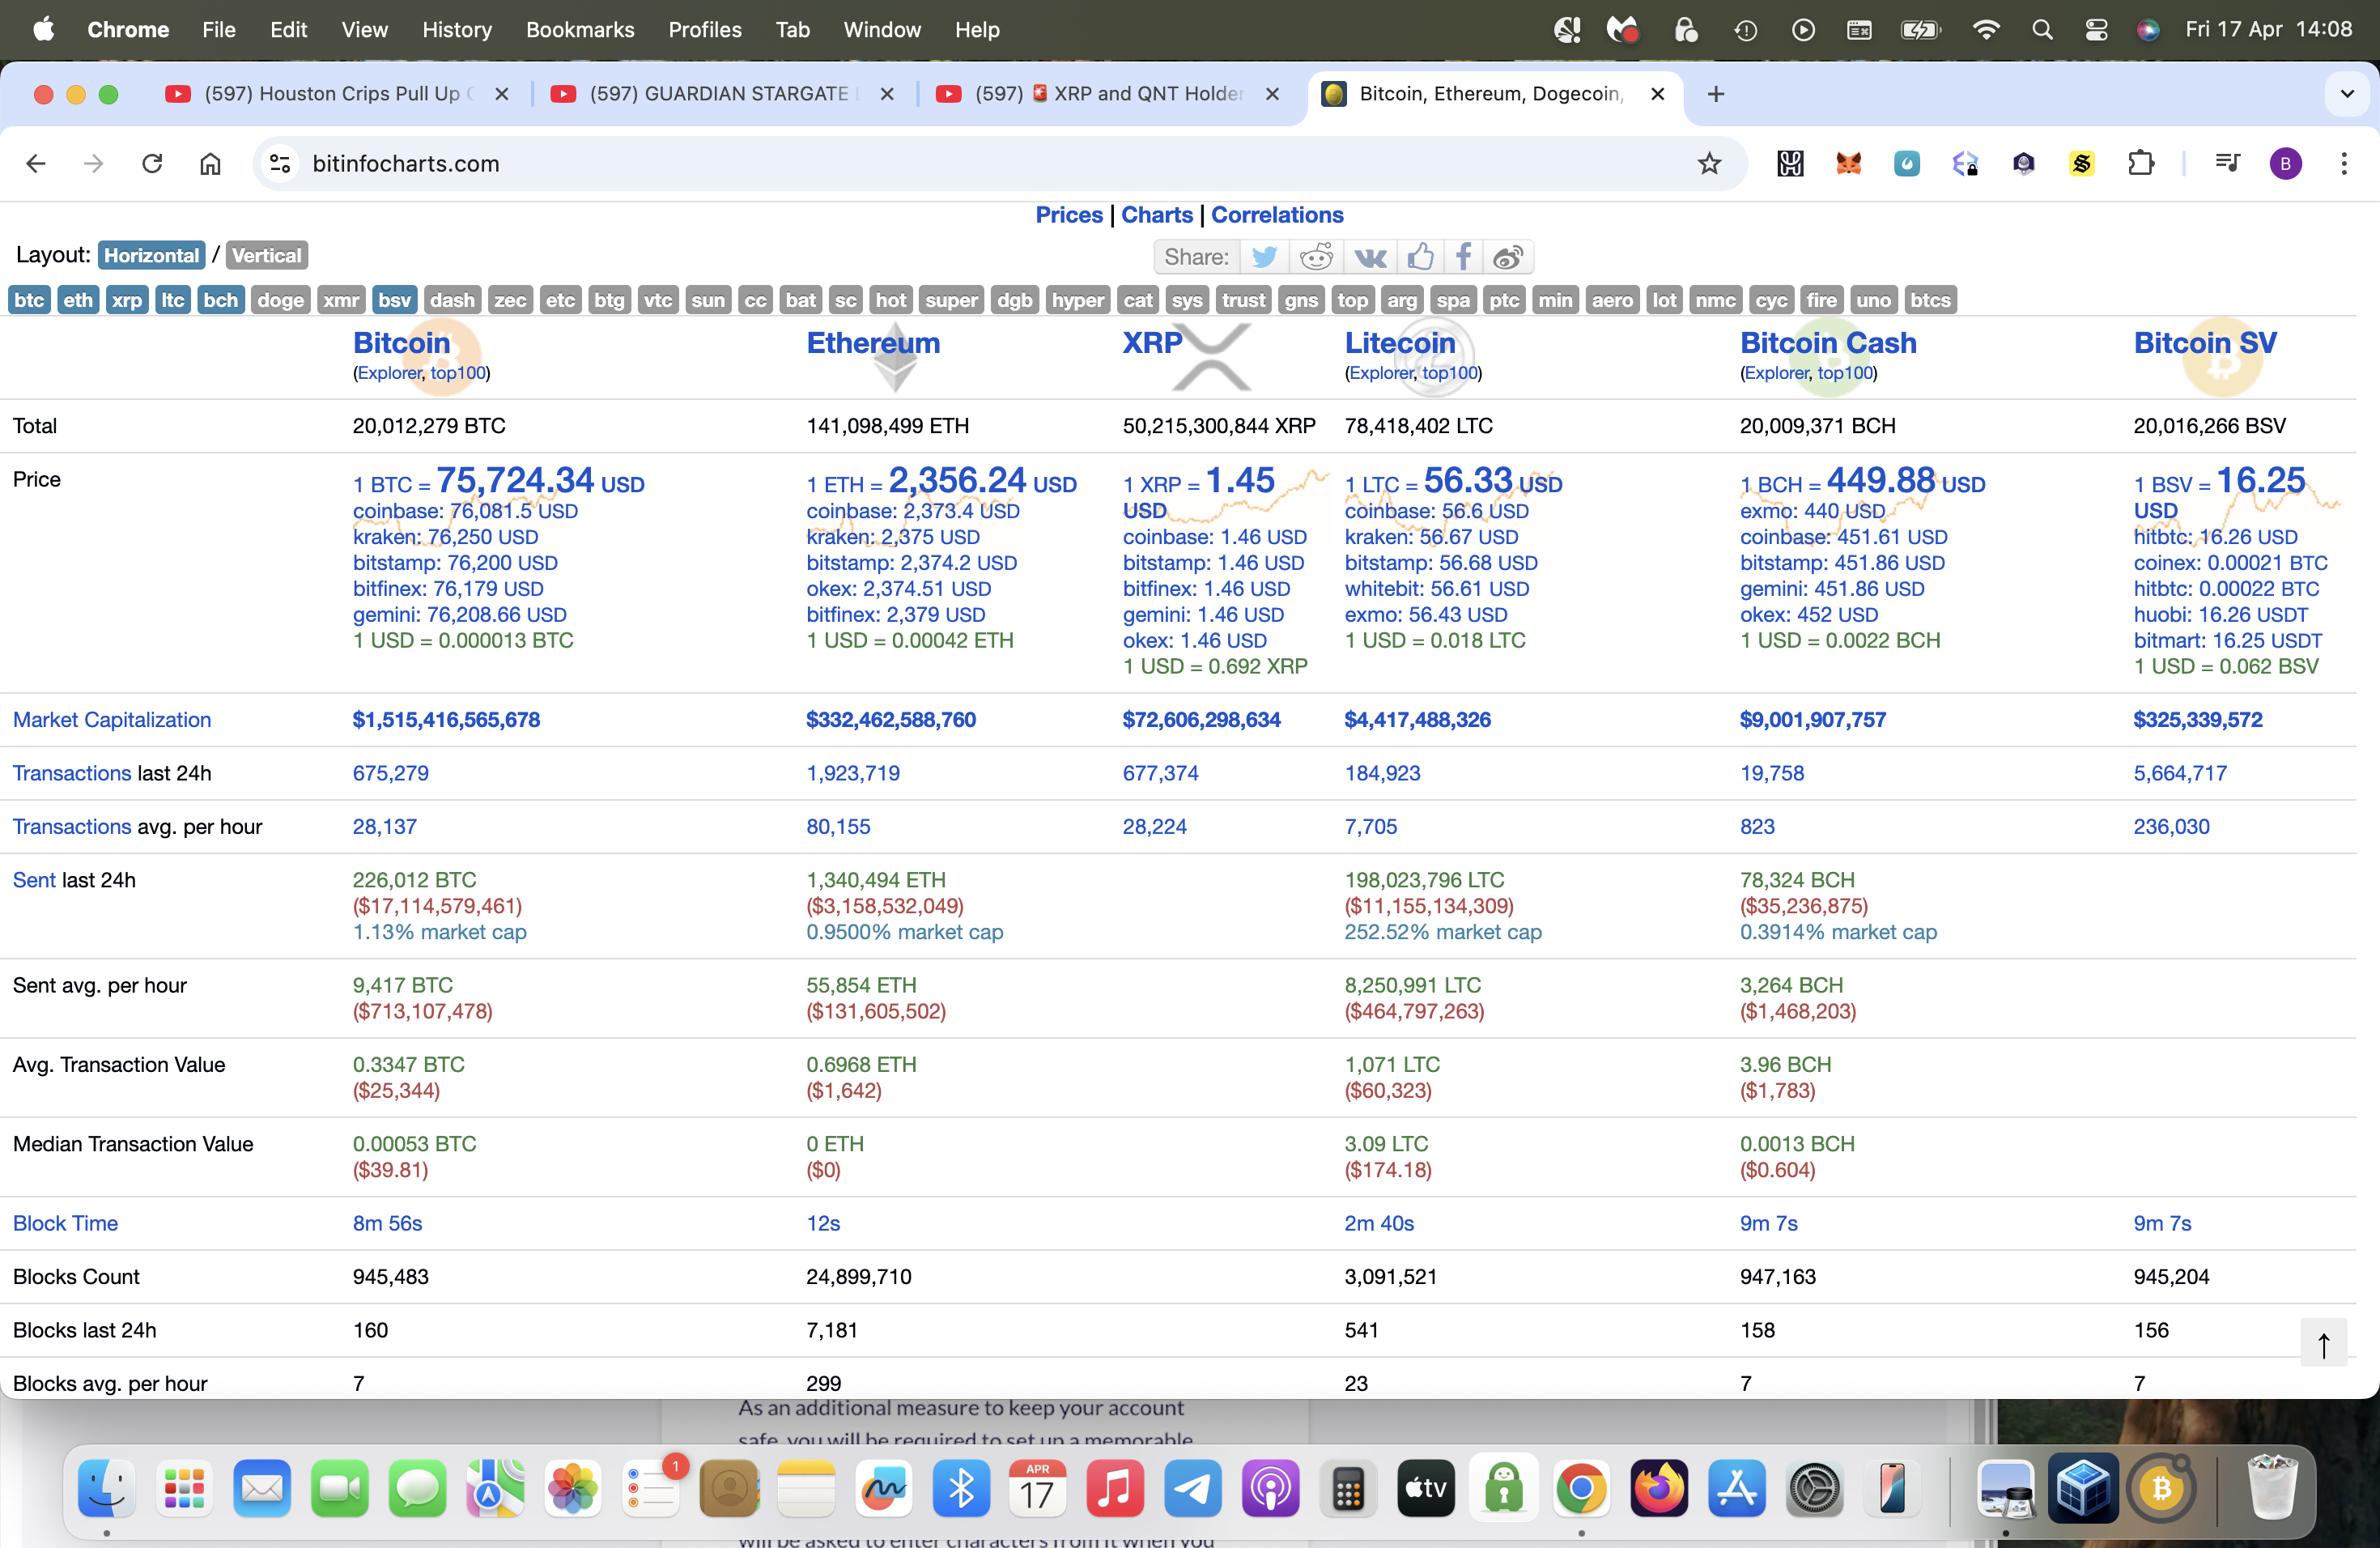Open the Bitcoin Cash heading link

1828,343
